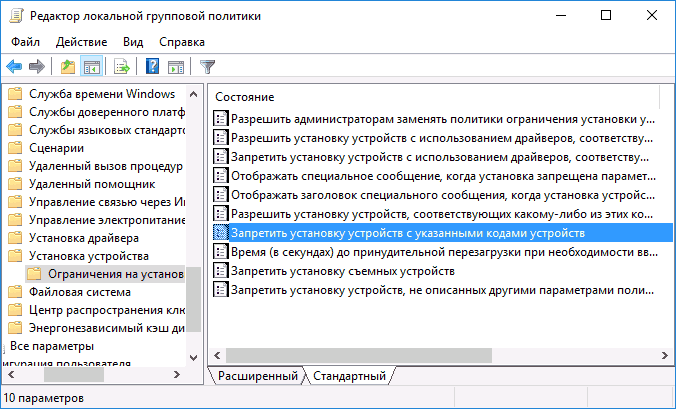The image size is (676, 409).
Task: Select Отображать заголовок специального сообщения policy
Action: (443, 195)
